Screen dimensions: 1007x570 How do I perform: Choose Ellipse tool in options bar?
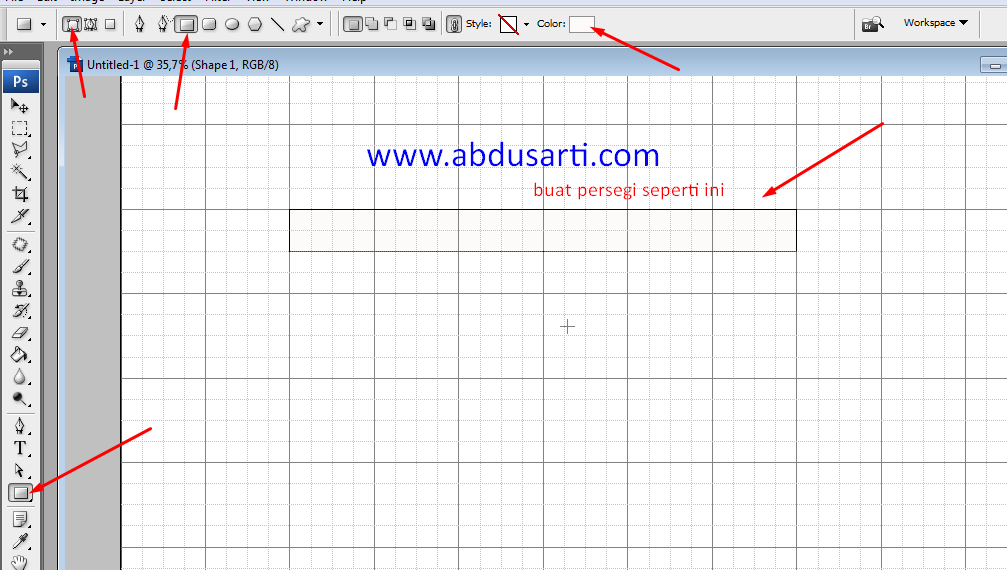232,24
